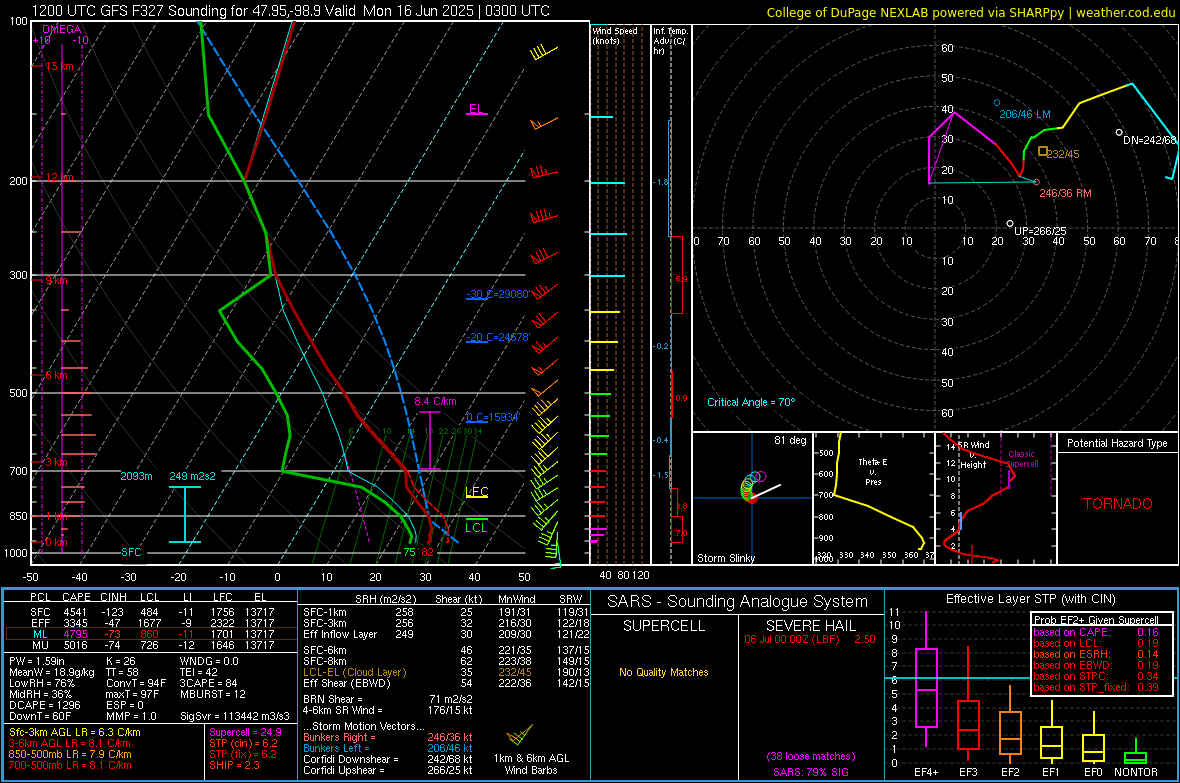Click the '-30 C=29080'' height label
Viewport: 1180px width, 783px height.
tap(498, 294)
